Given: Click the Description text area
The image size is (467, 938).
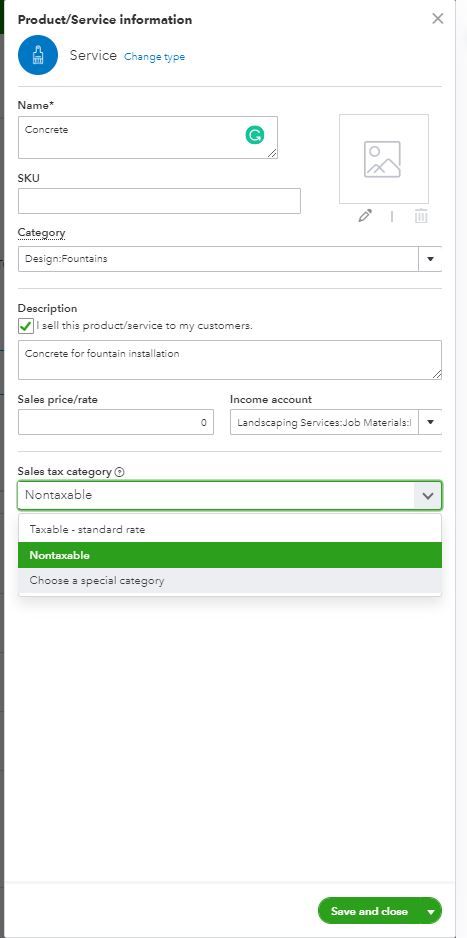Looking at the screenshot, I should click(230, 360).
